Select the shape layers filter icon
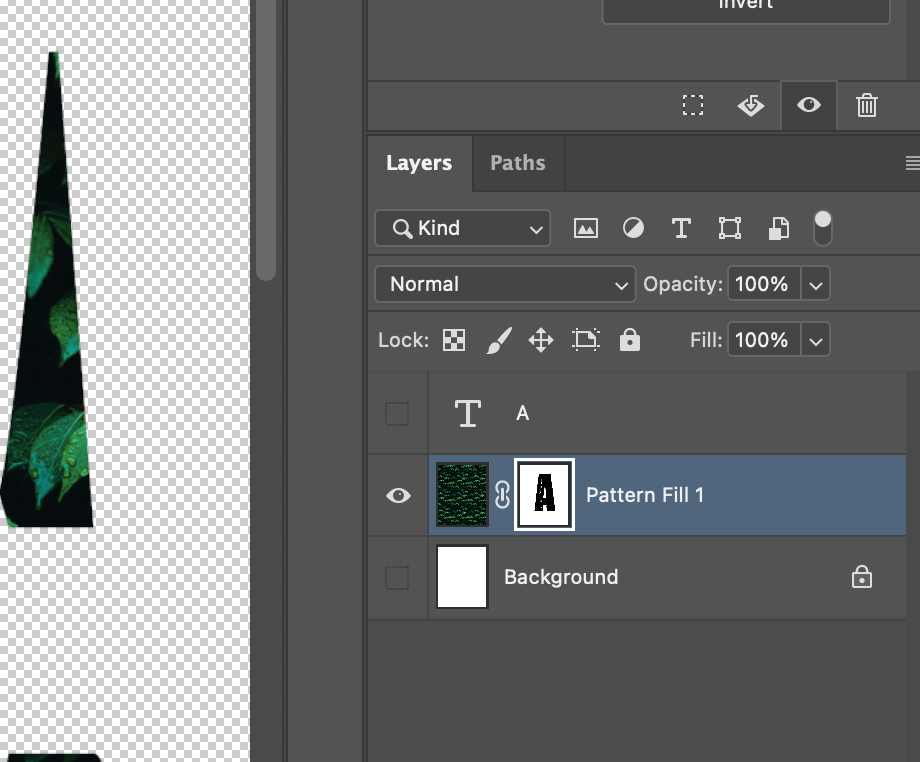This screenshot has width=920, height=762. click(x=730, y=228)
